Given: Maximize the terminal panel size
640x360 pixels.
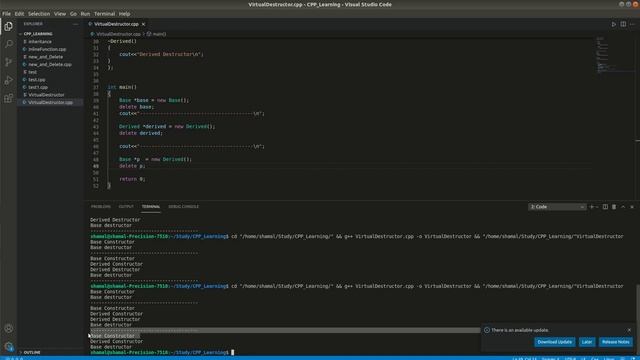Looking at the screenshot, I should click(x=623, y=207).
